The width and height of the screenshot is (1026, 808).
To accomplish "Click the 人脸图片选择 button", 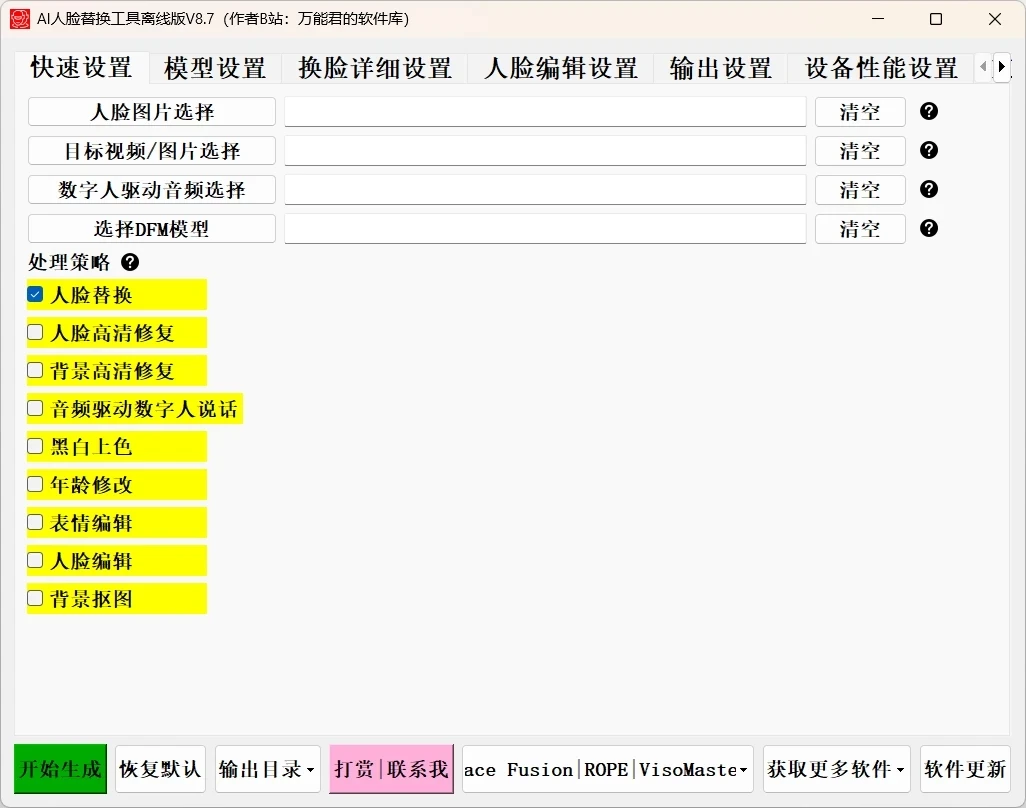I will coord(152,112).
